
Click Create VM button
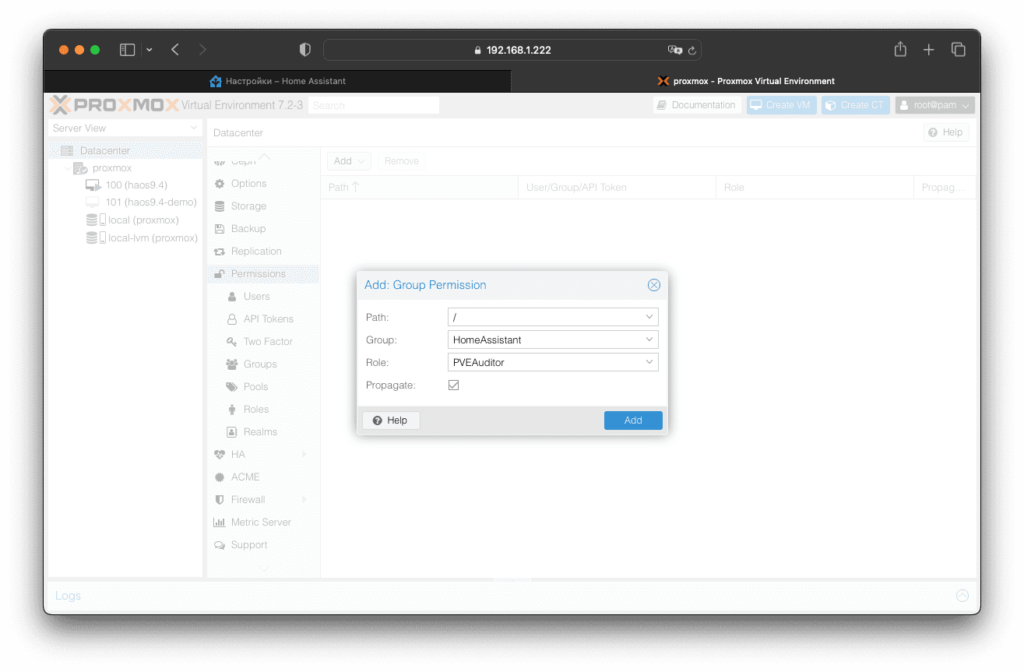click(781, 105)
